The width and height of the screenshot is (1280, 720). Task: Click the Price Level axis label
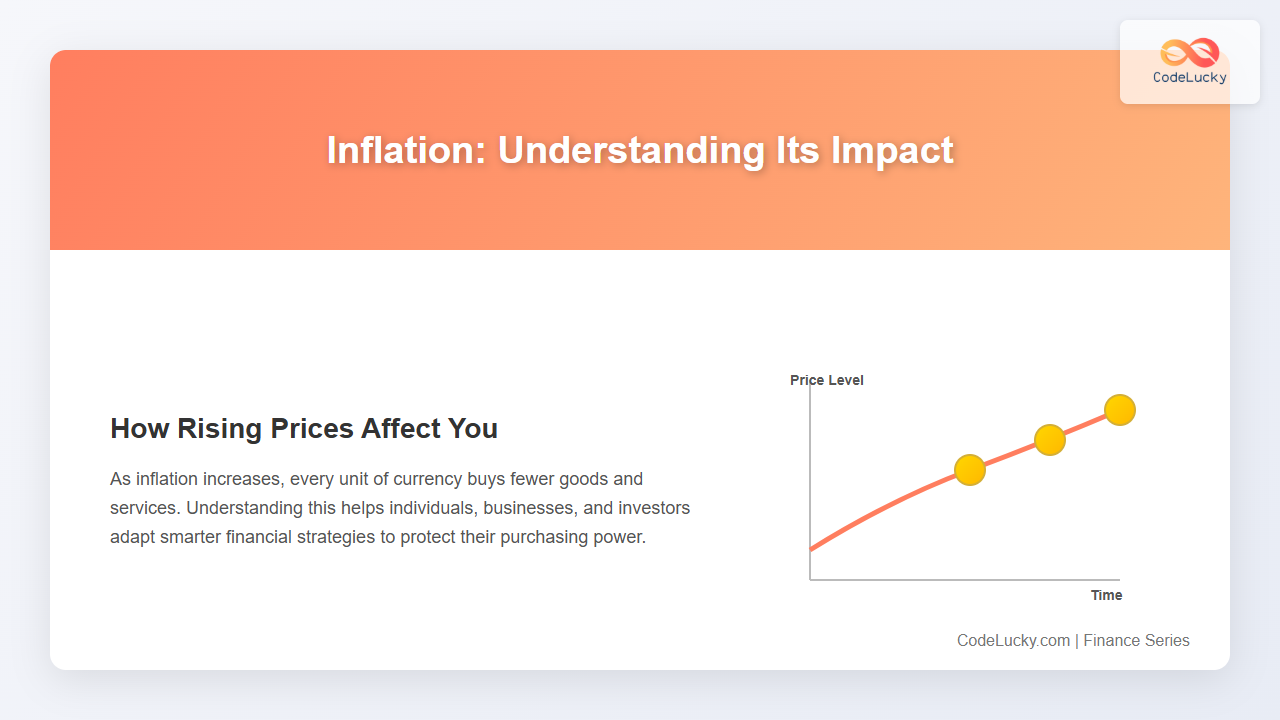827,380
